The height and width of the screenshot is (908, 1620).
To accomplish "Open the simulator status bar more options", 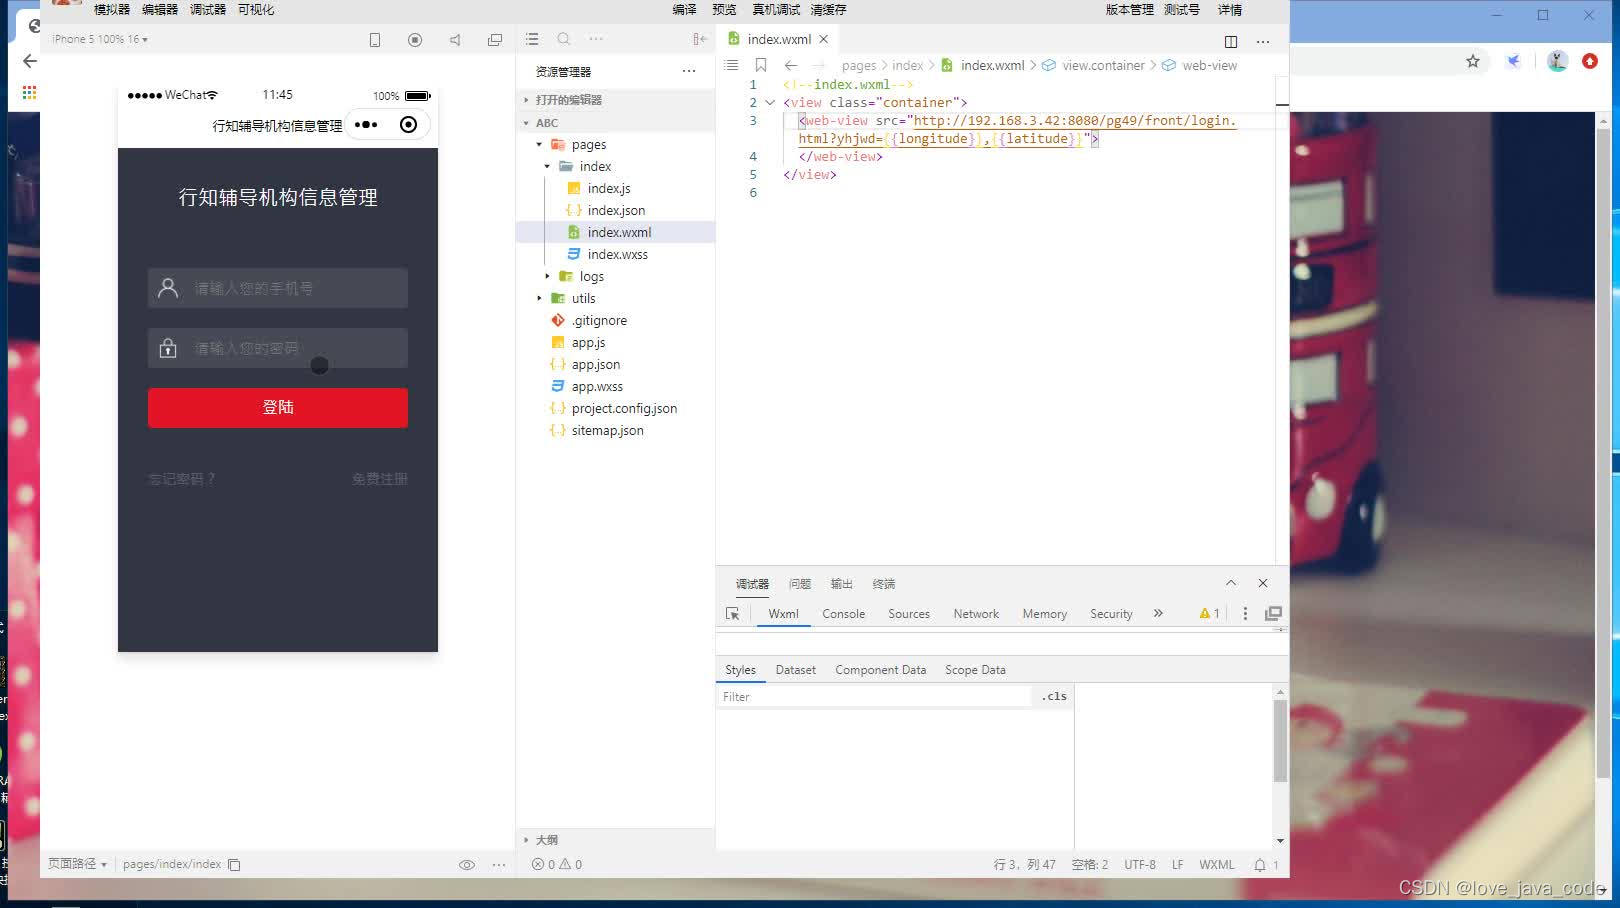I will [499, 865].
